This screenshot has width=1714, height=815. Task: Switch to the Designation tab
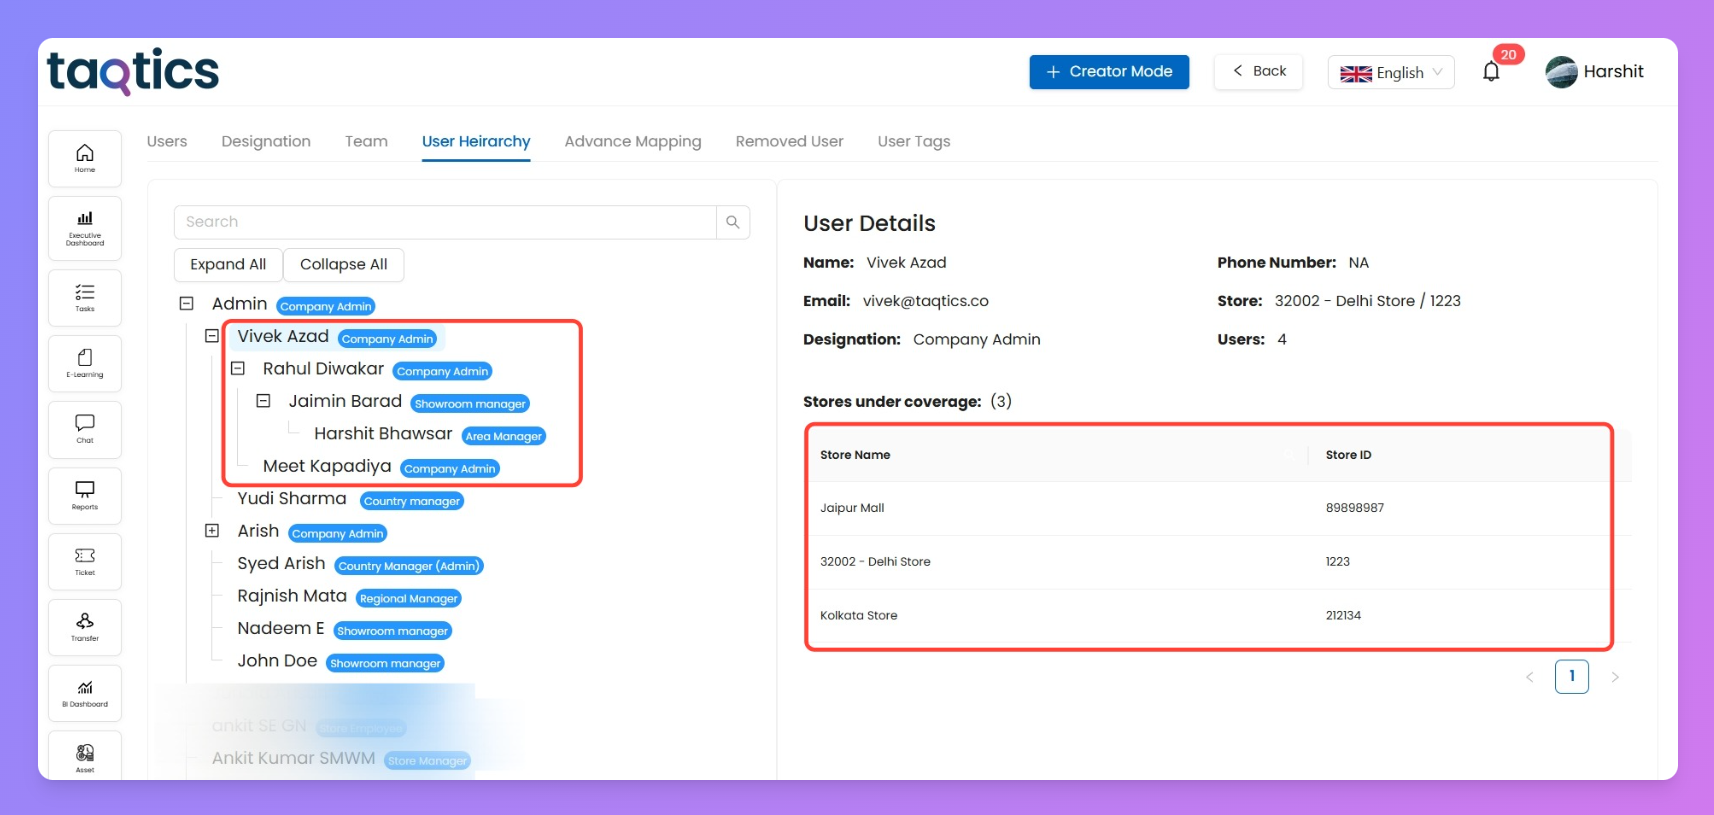(266, 141)
